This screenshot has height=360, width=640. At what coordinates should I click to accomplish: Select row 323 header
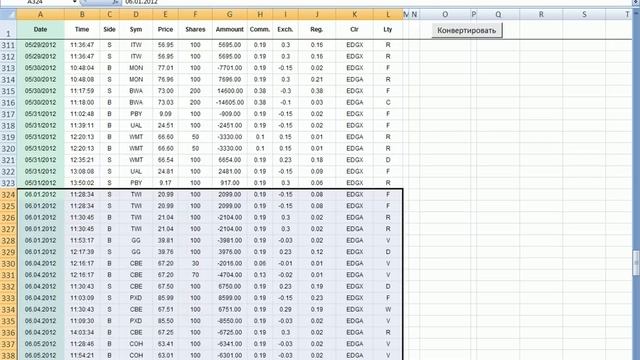pyautogui.click(x=8, y=183)
